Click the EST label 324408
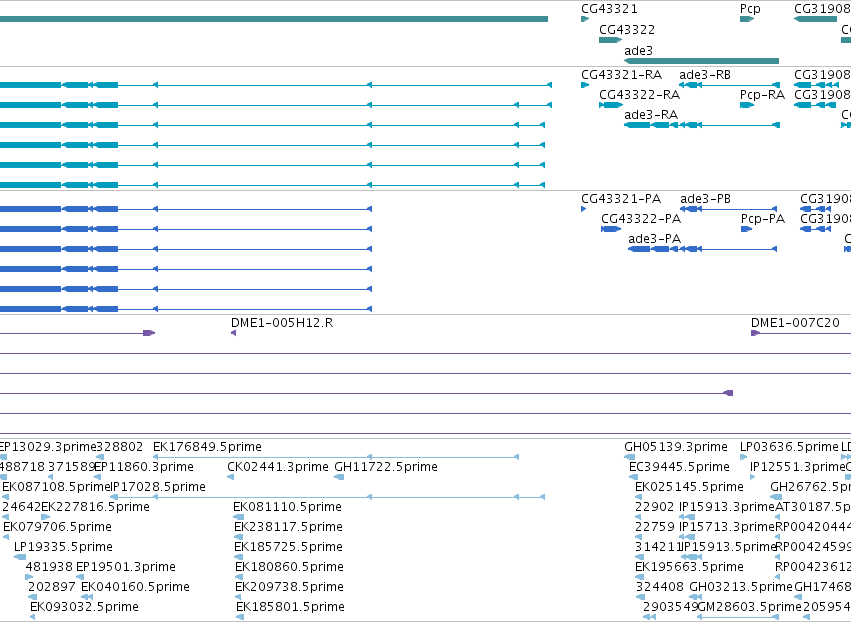Image resolution: width=851 pixels, height=622 pixels. [660, 587]
